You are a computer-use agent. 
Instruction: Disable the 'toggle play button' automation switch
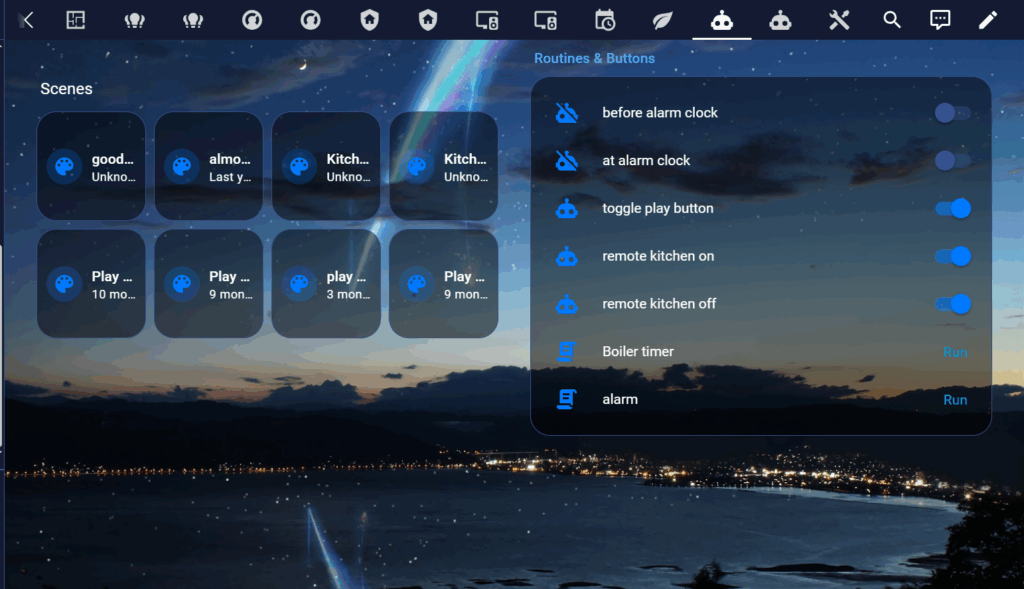pyautogui.click(x=952, y=208)
